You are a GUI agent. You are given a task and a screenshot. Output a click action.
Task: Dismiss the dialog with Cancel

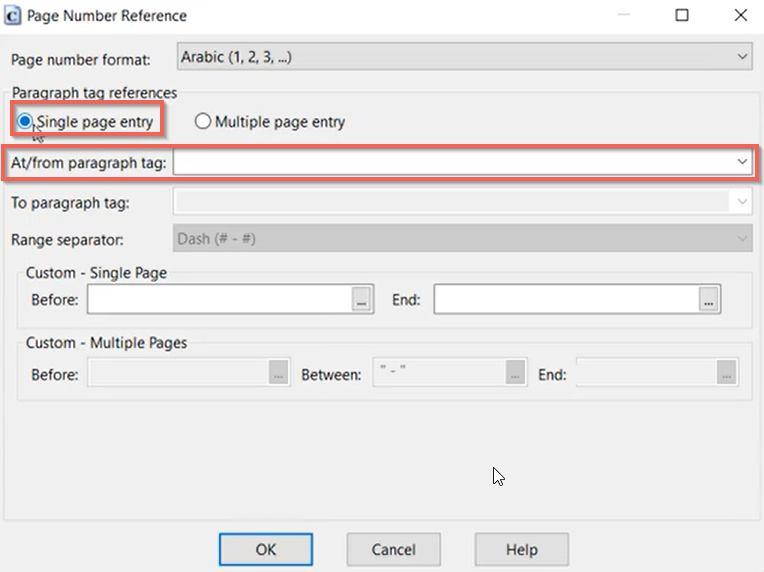click(394, 550)
